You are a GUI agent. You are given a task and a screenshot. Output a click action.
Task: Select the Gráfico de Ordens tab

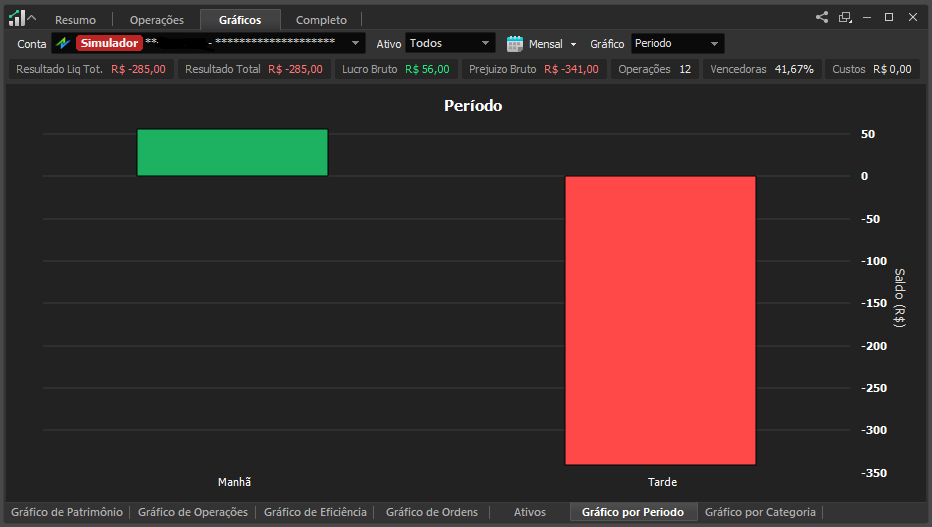coord(432,512)
